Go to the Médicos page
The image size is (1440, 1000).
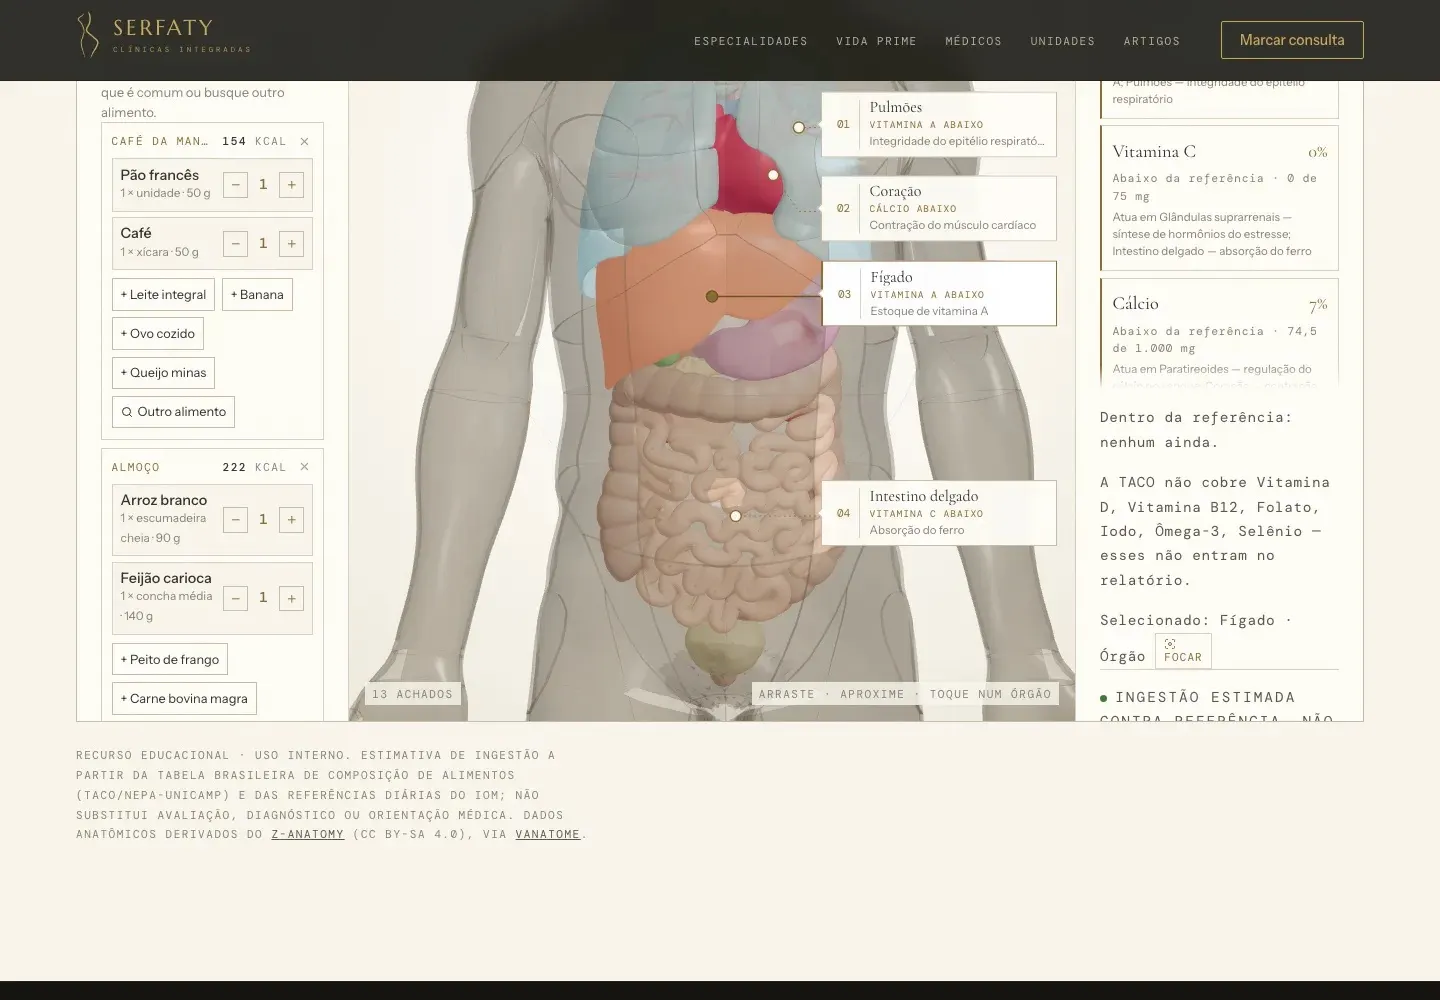click(973, 41)
